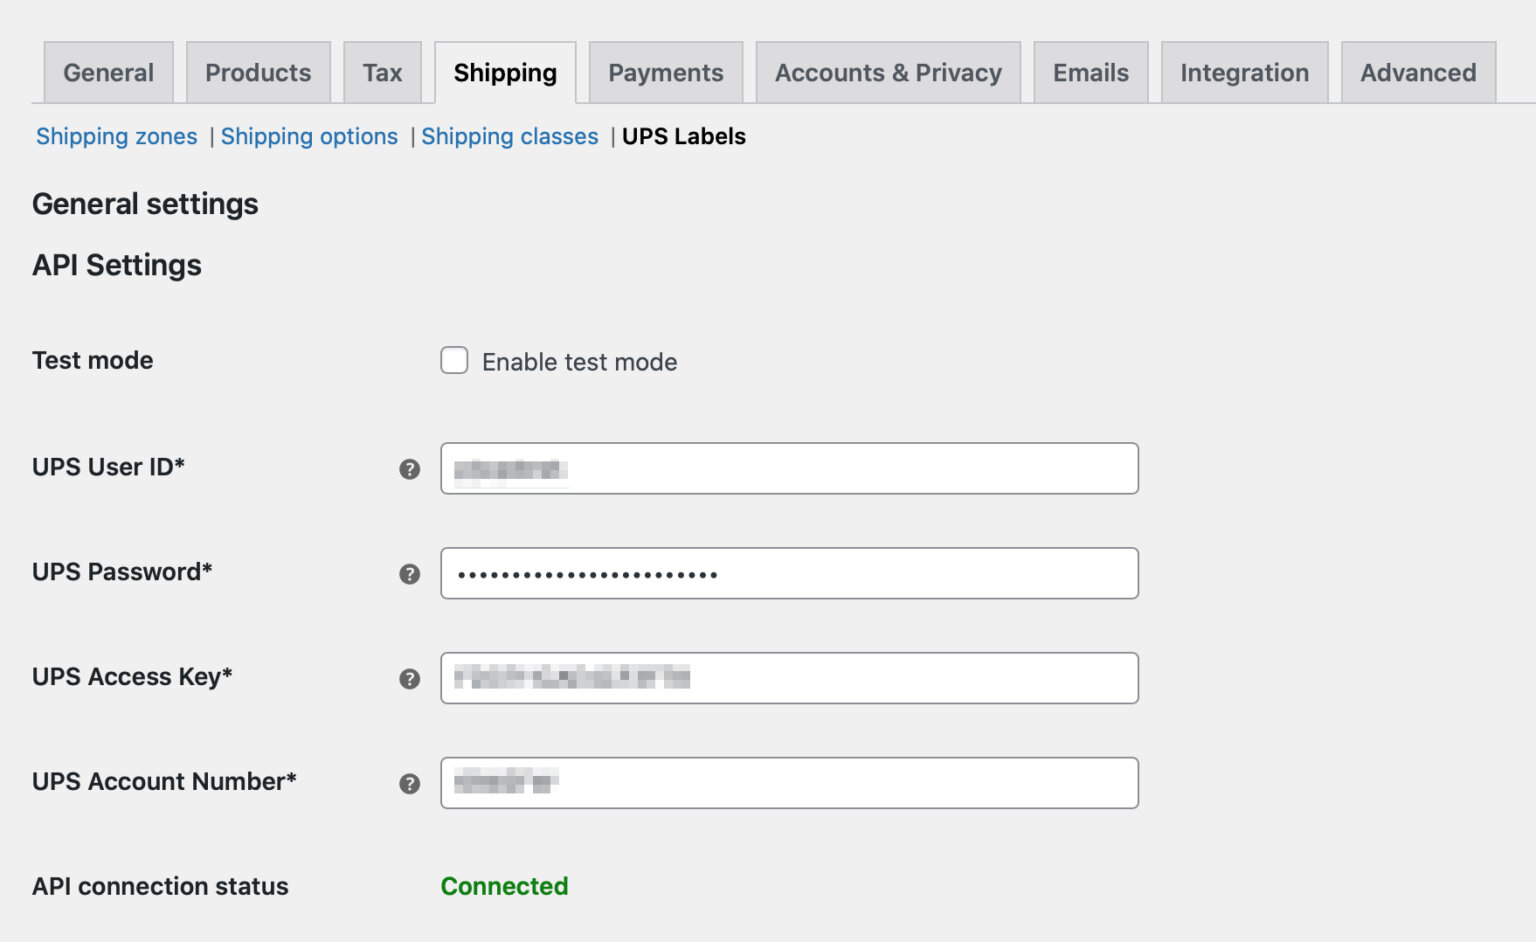The width and height of the screenshot is (1536, 942).
Task: Select the UPS Labels section
Action: tap(683, 136)
